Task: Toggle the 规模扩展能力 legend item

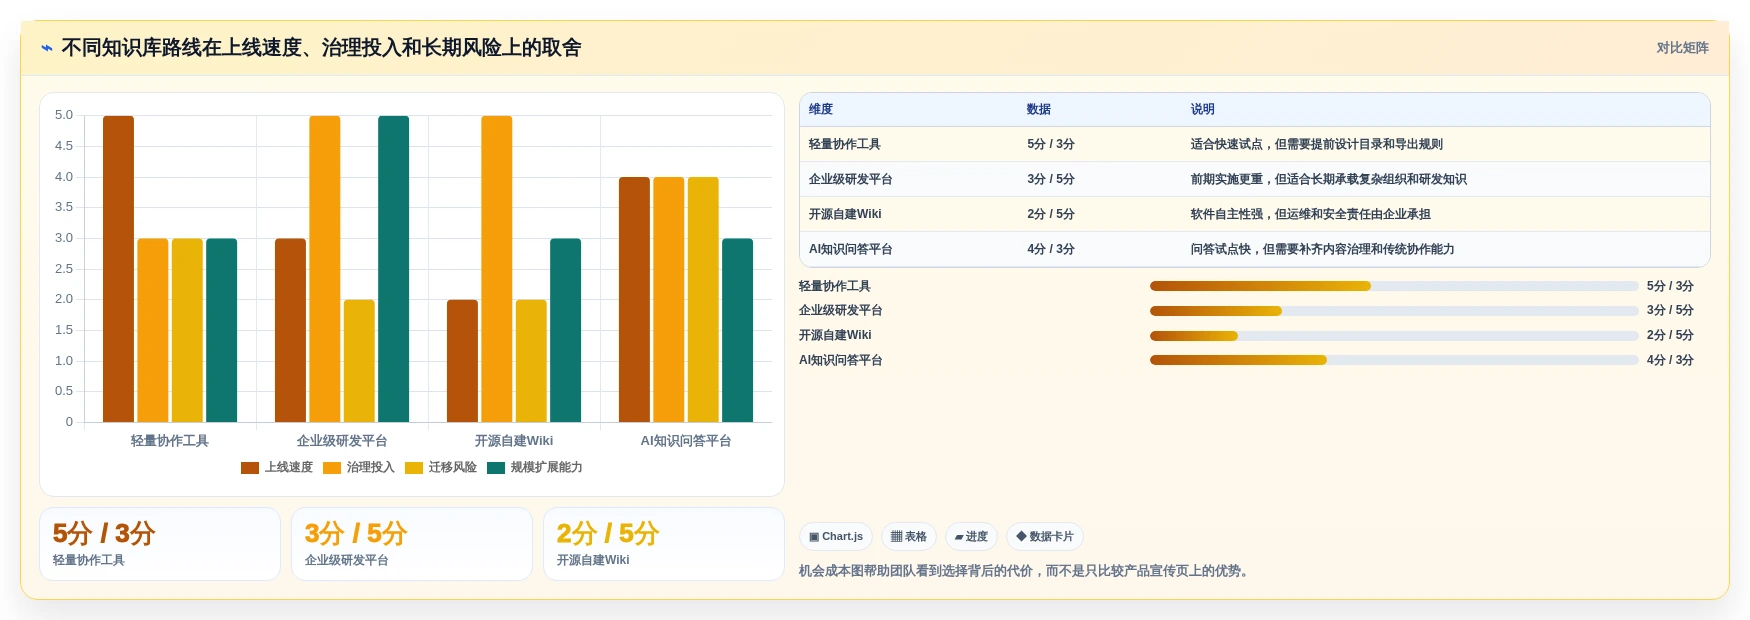Action: tap(534, 468)
